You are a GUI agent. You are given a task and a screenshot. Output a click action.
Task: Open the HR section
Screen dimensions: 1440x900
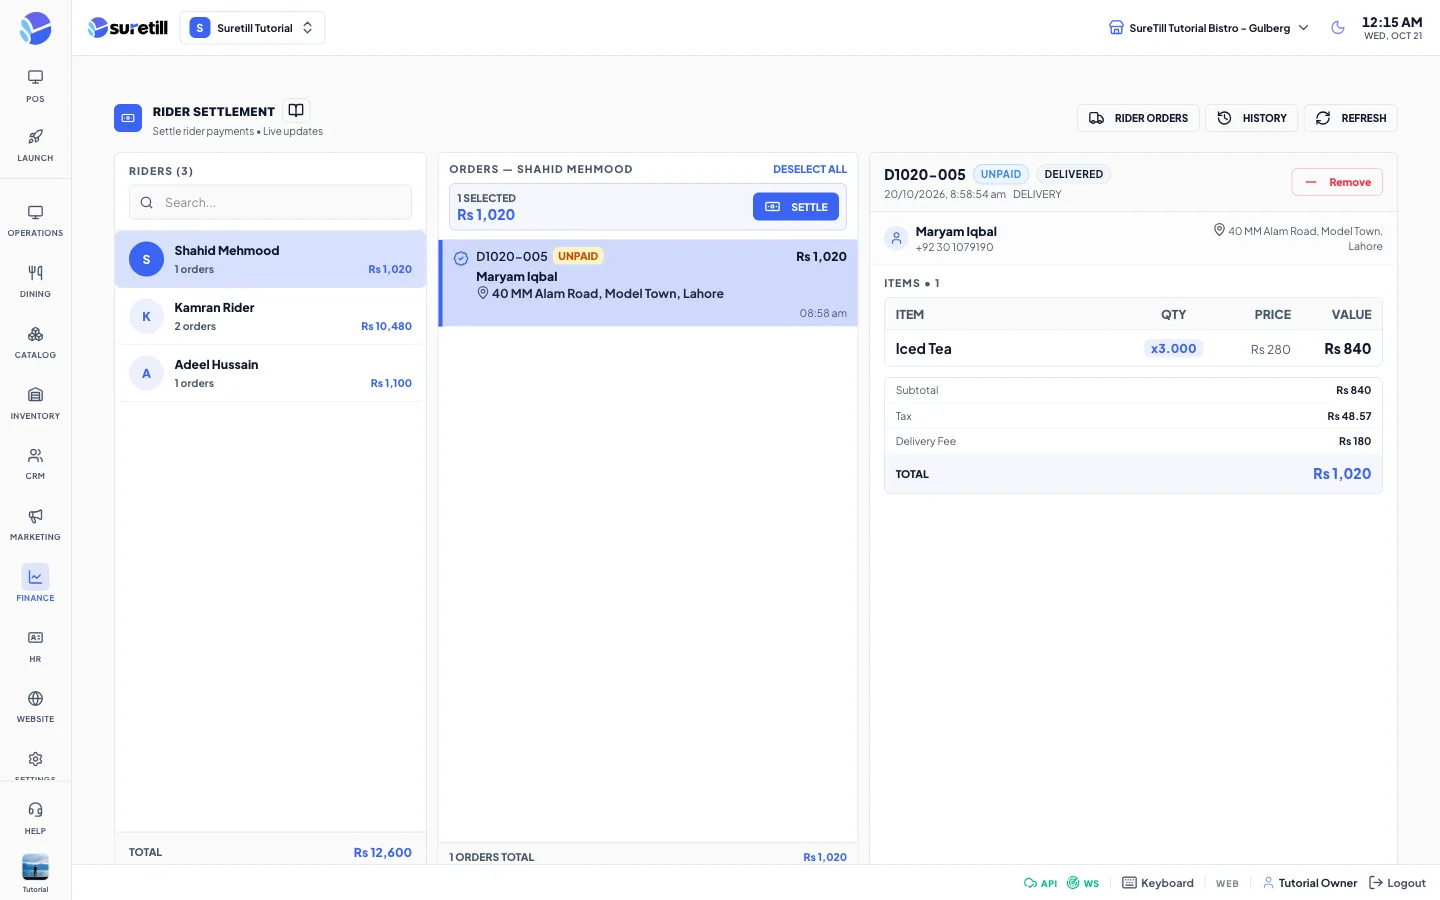click(35, 647)
